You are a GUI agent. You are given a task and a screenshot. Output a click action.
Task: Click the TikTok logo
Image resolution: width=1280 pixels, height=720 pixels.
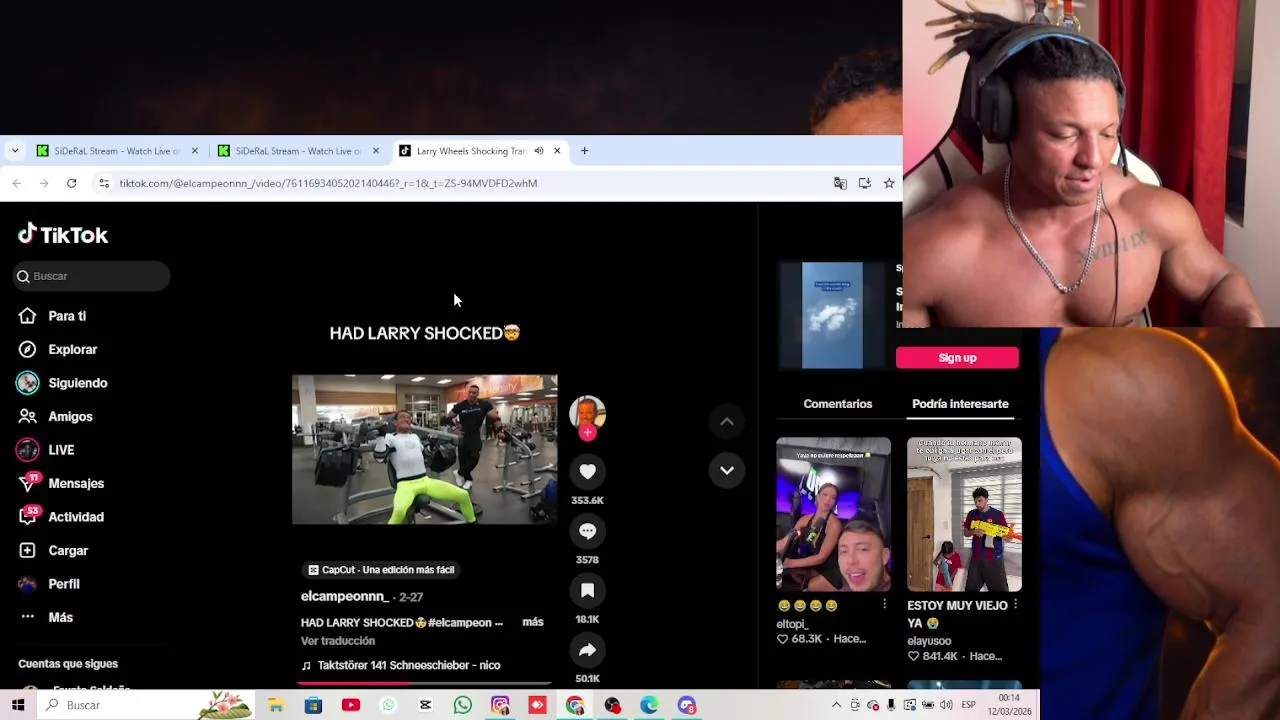[63, 234]
